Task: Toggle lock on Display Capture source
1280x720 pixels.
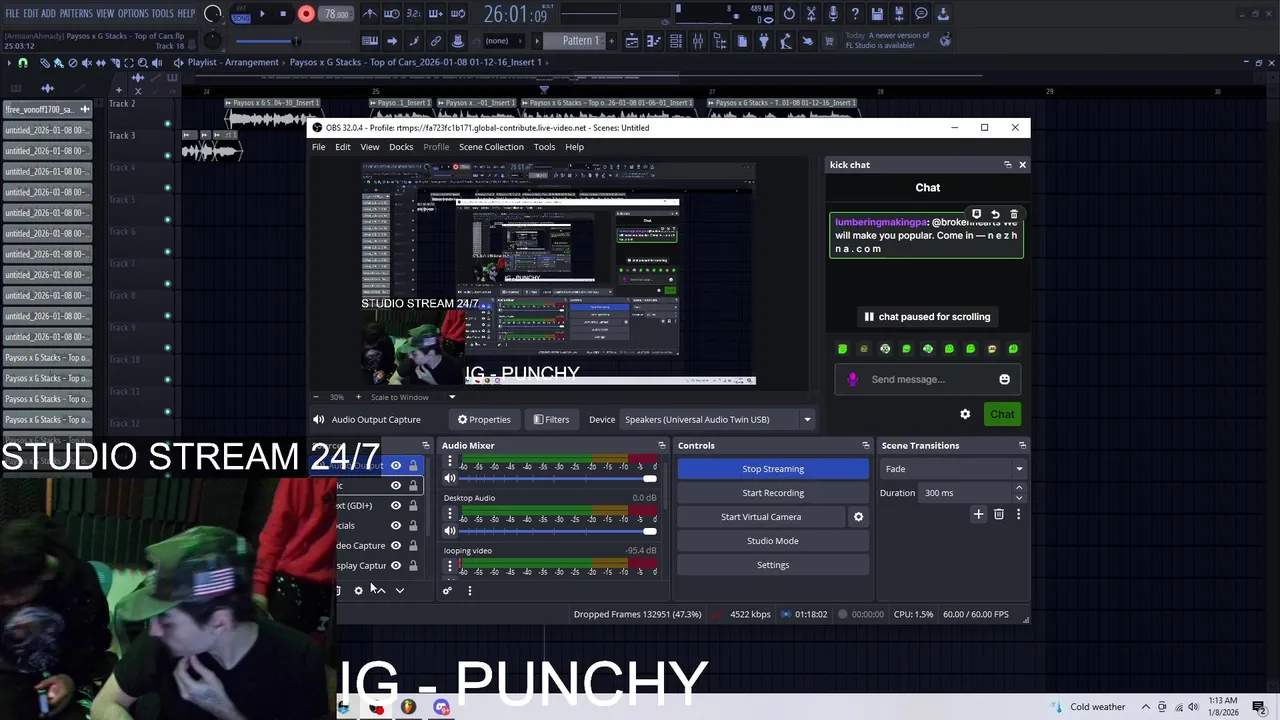Action: click(413, 566)
